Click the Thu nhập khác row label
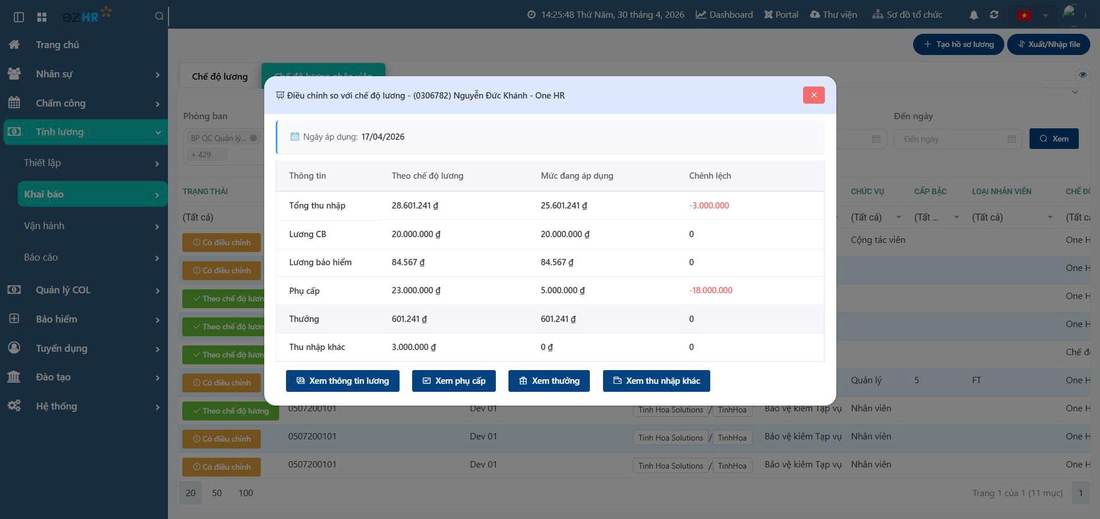 point(317,347)
